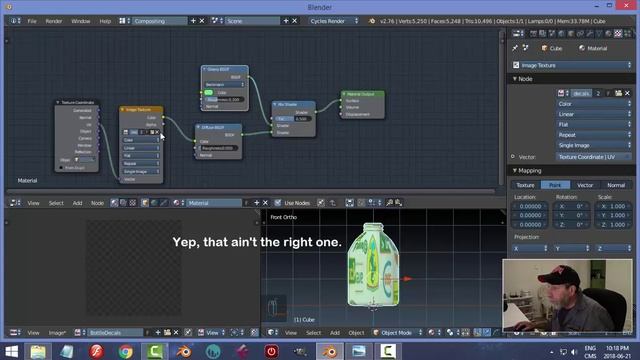Screen dimensions: 640x360
Task: Adjust the Mix Shader Fac slider
Action: (293, 119)
